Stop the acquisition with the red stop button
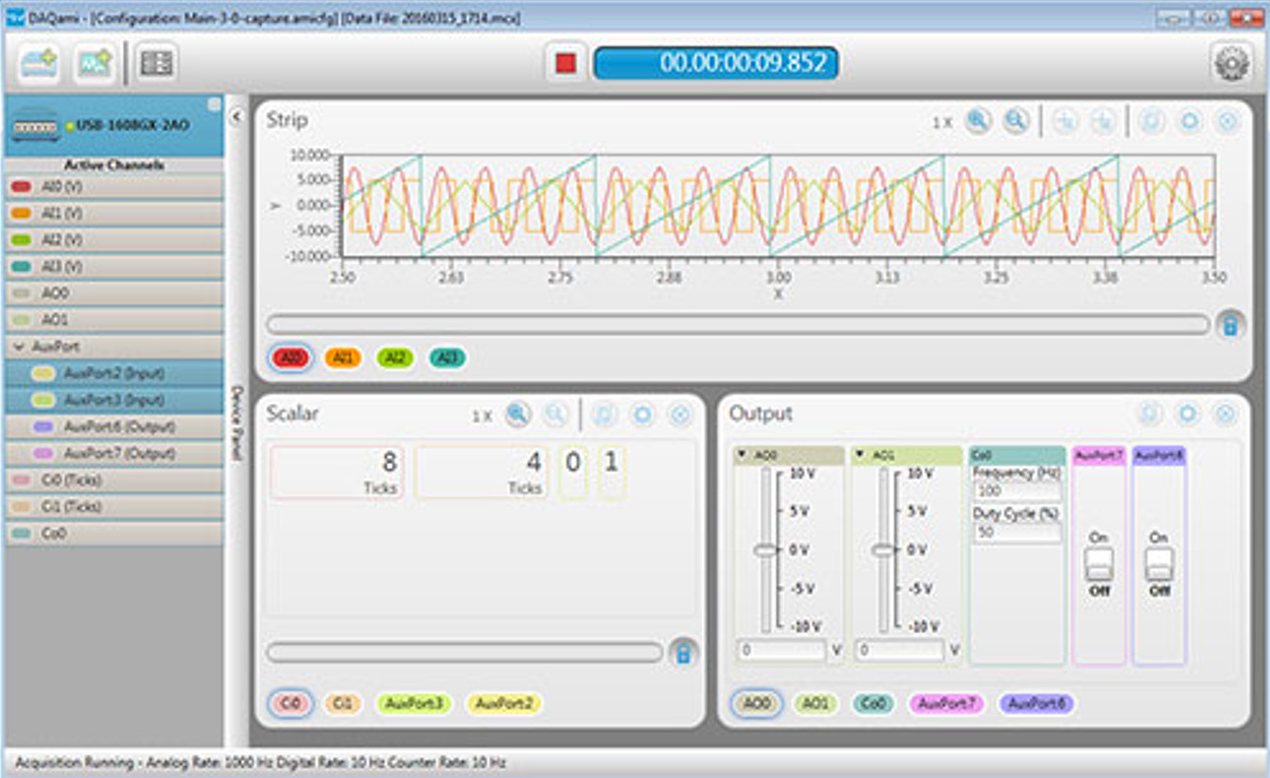This screenshot has height=778, width=1270. [x=566, y=63]
